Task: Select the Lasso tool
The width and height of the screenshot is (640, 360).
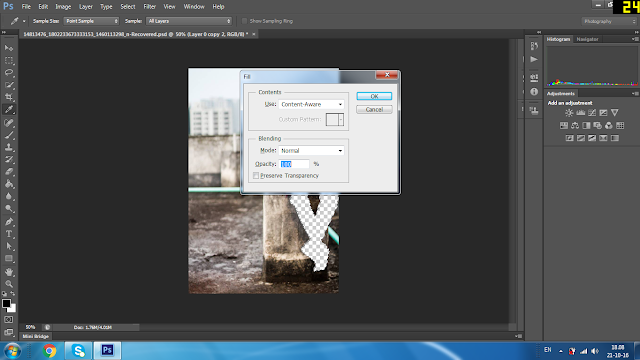Action: [x=9, y=73]
